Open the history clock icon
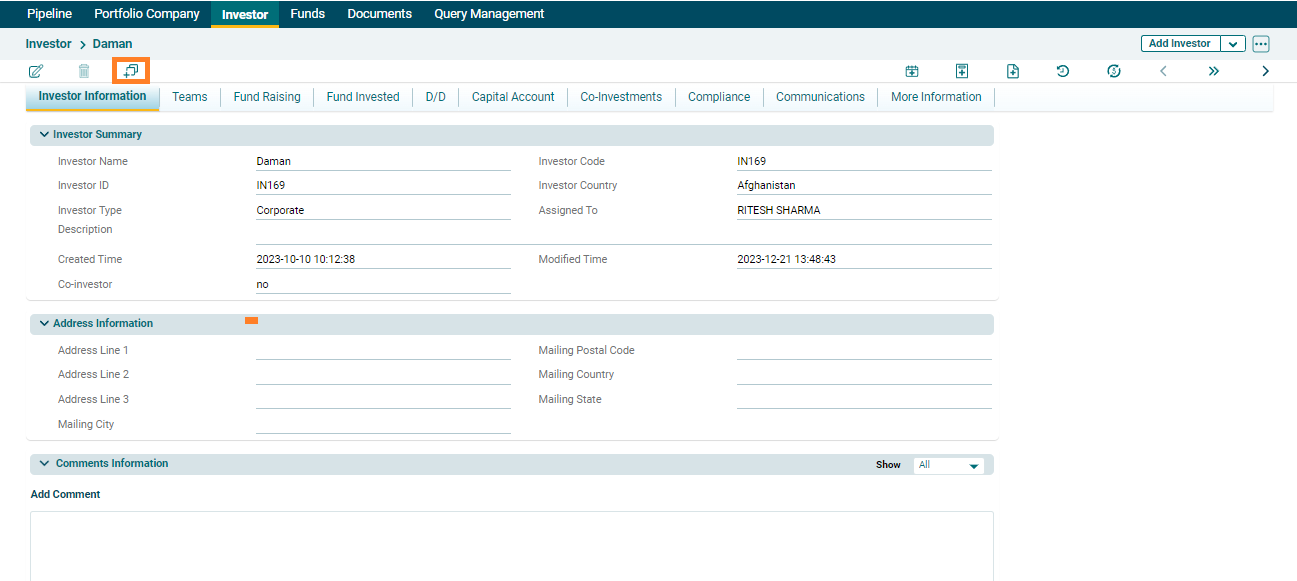Image resolution: width=1297 pixels, height=581 pixels. click(x=1063, y=71)
